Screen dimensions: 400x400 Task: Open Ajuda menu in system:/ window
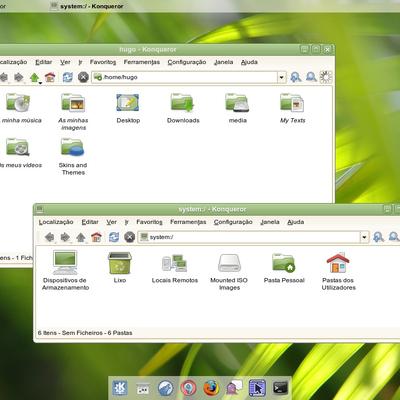coord(296,222)
